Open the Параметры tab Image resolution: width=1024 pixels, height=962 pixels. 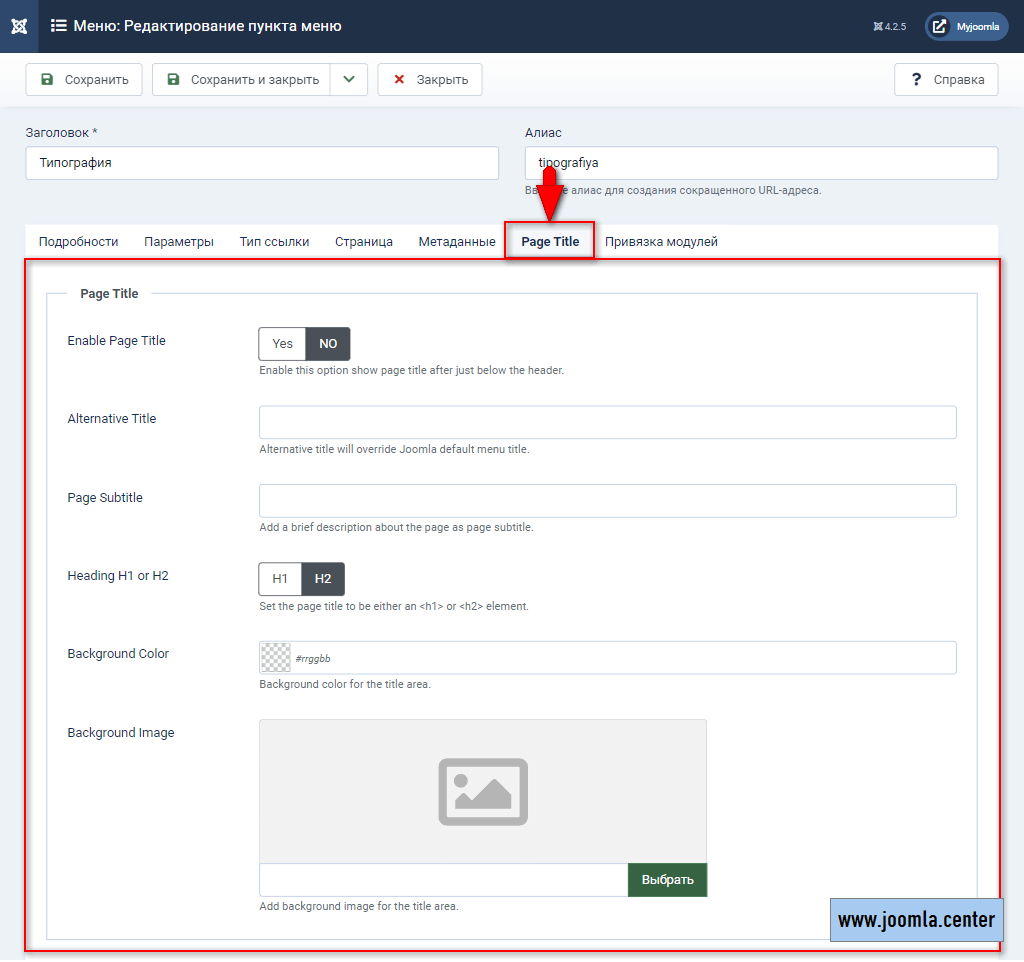tap(179, 242)
